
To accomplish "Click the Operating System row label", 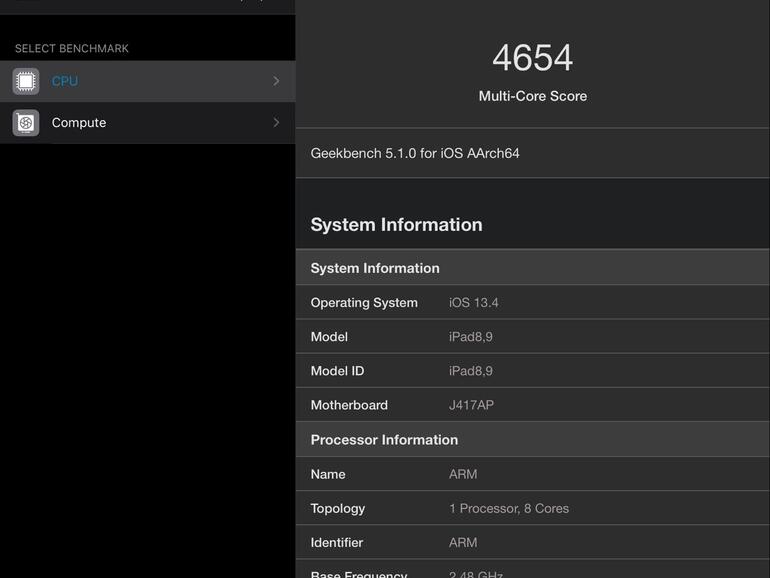I will pyautogui.click(x=364, y=303).
